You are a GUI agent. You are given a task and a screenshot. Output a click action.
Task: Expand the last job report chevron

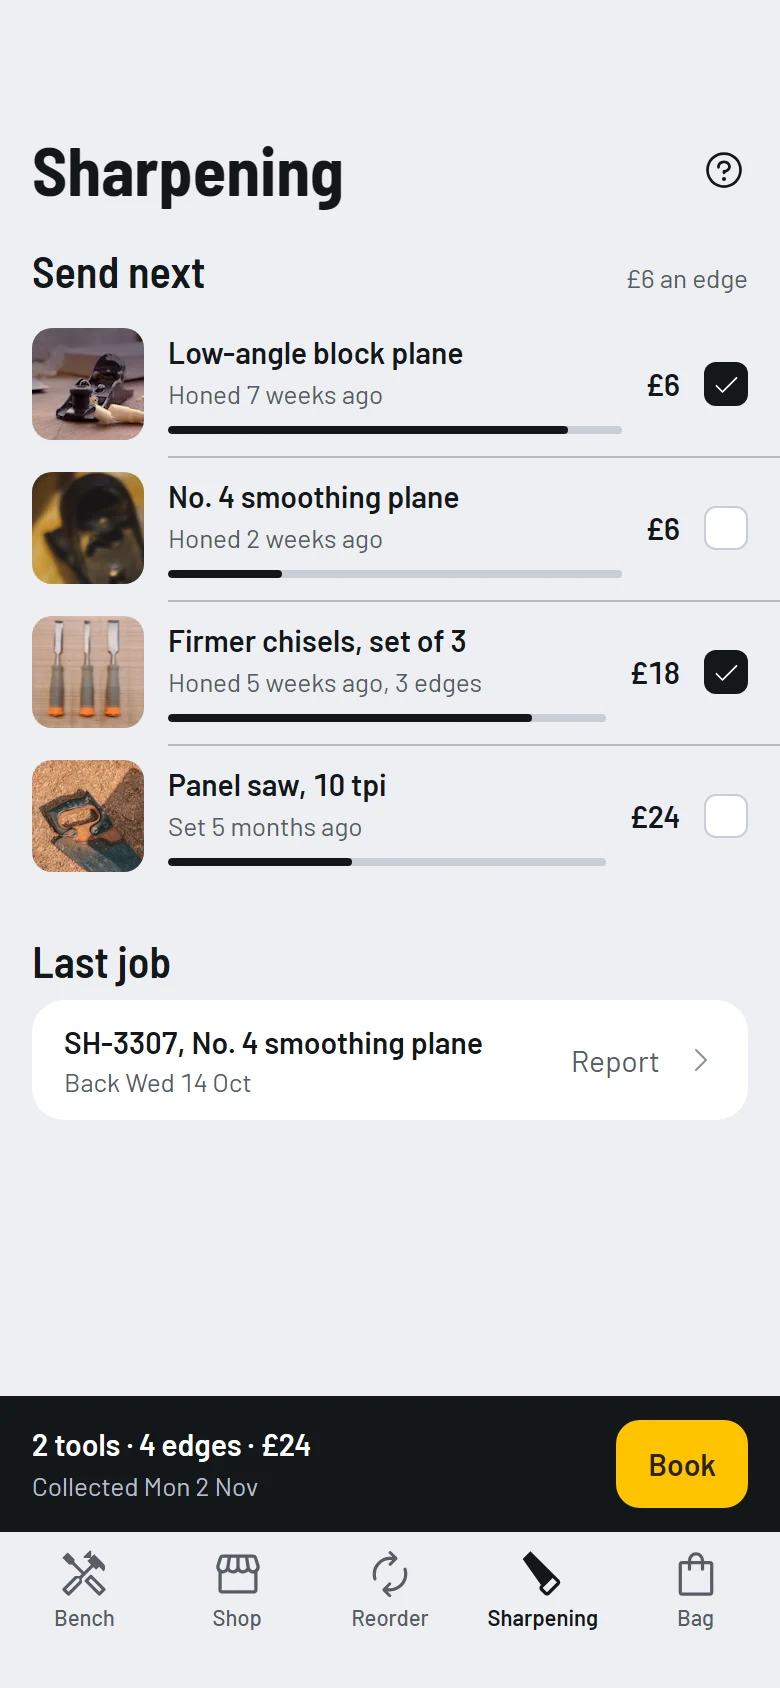tap(701, 1061)
